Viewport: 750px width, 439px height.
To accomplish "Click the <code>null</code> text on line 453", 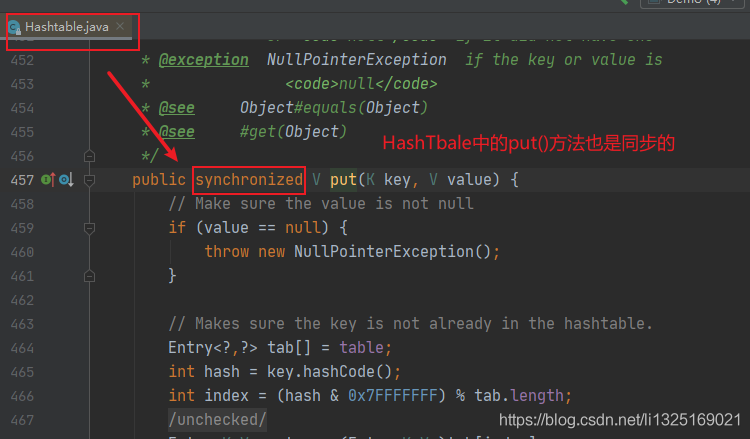I will (361, 84).
